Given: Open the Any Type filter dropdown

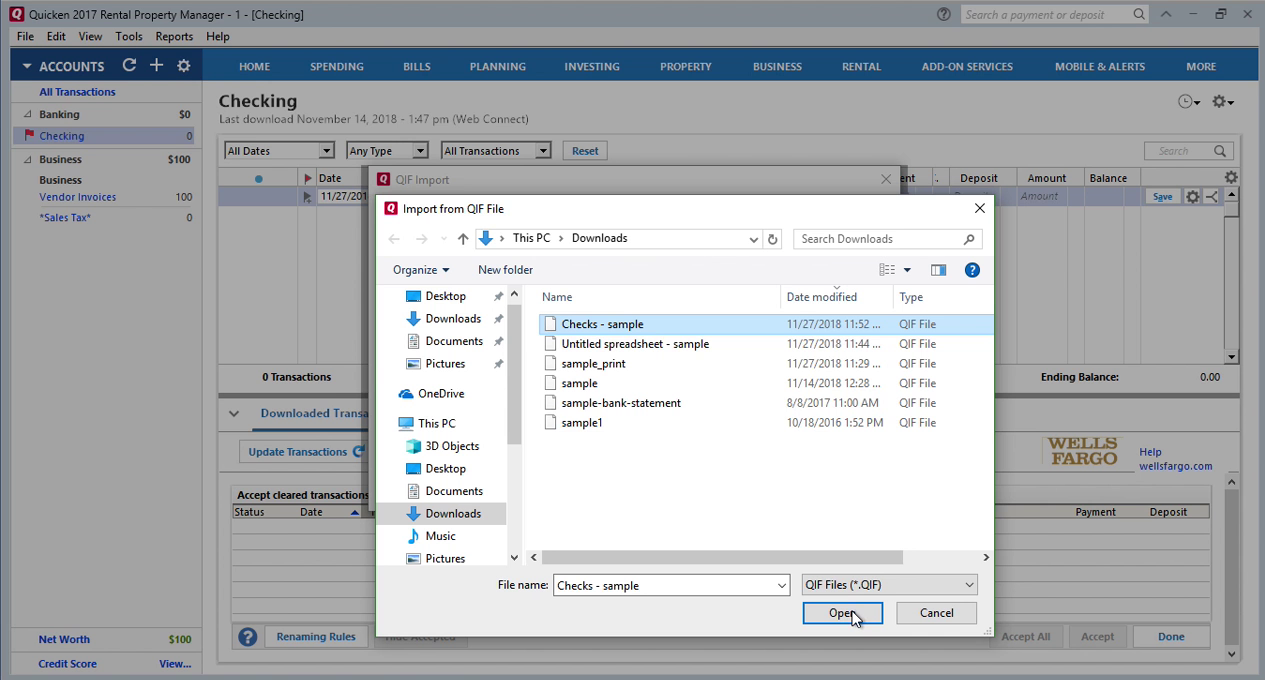Looking at the screenshot, I should pos(420,151).
